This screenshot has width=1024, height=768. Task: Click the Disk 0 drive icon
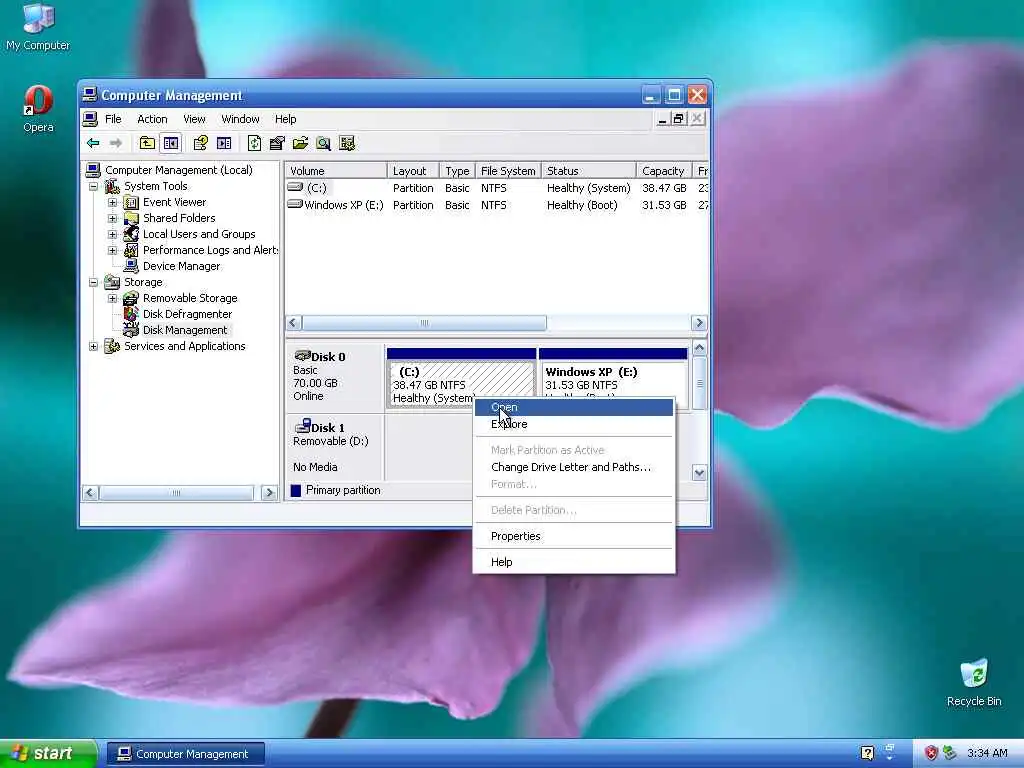point(302,355)
